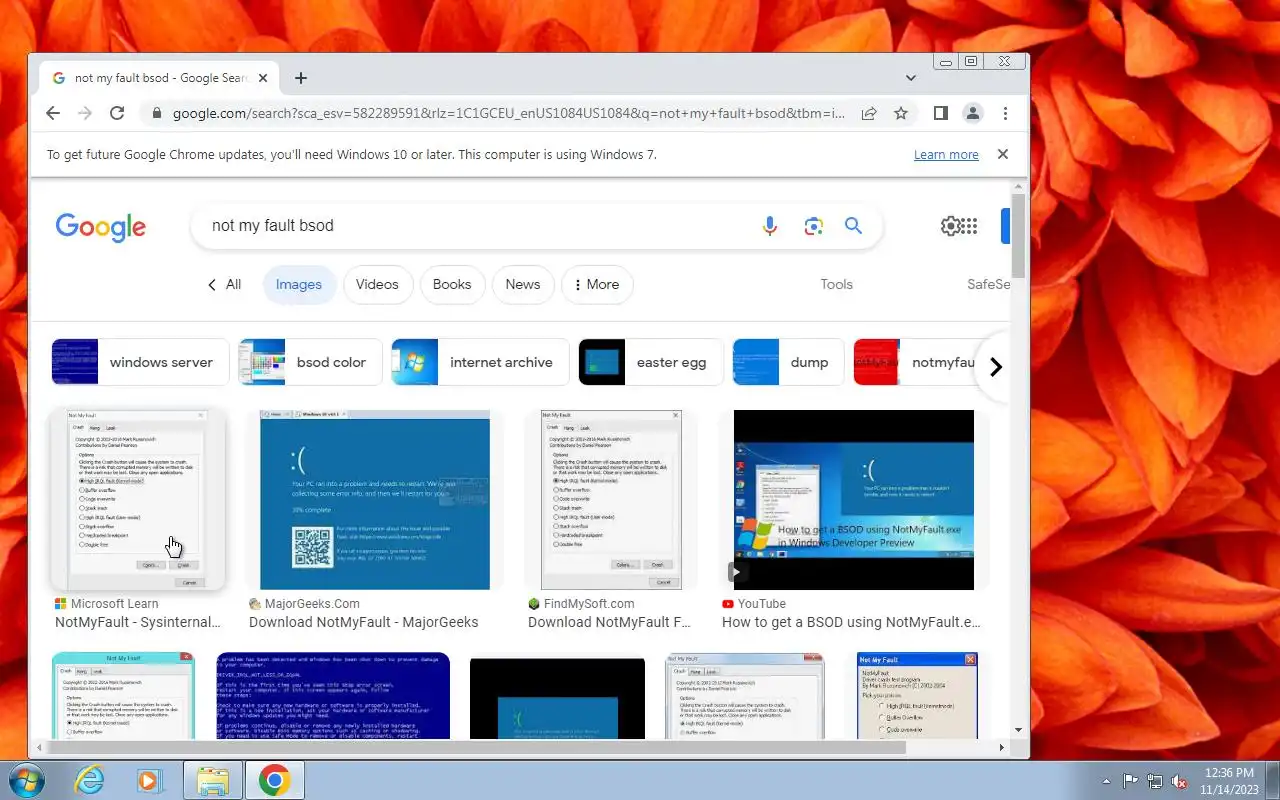Expand the More search filters dropdown
This screenshot has height=800, width=1280.
[597, 284]
